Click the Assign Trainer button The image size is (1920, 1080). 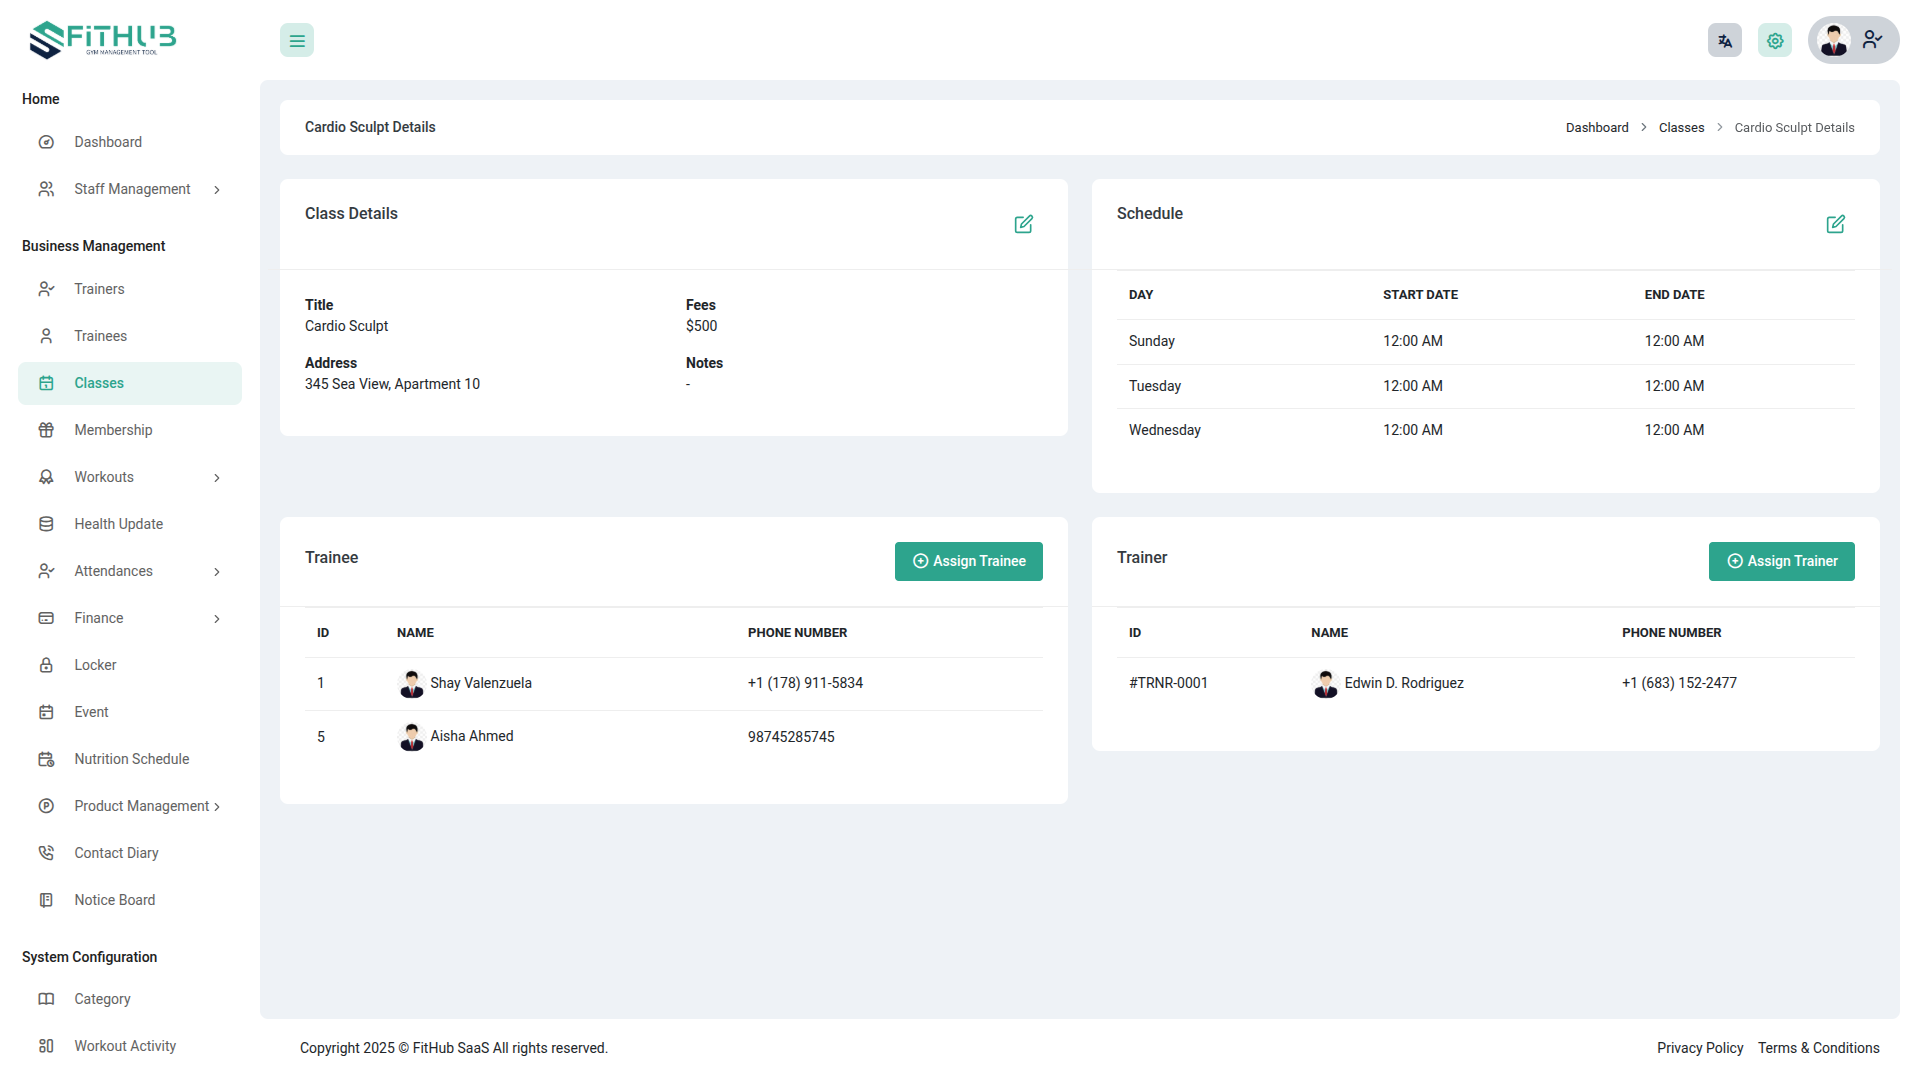(x=1781, y=561)
